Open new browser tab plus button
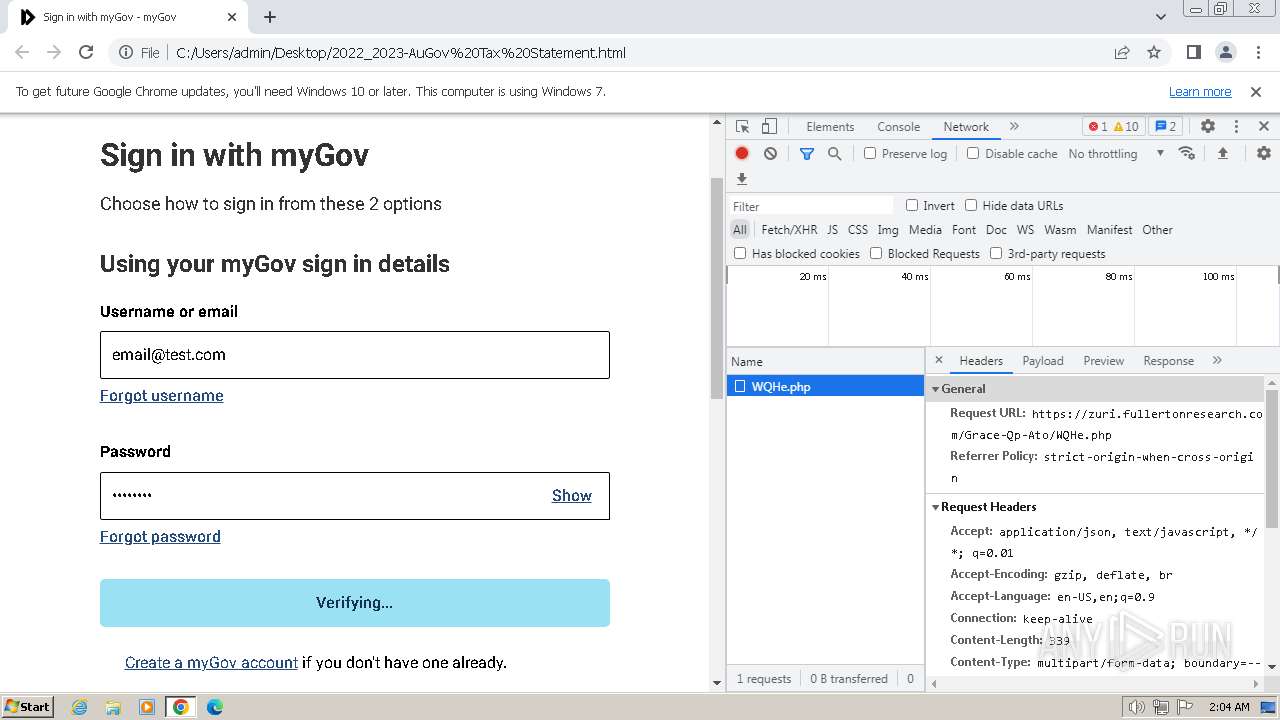Screen dimensions: 1280x720 [x=270, y=17]
